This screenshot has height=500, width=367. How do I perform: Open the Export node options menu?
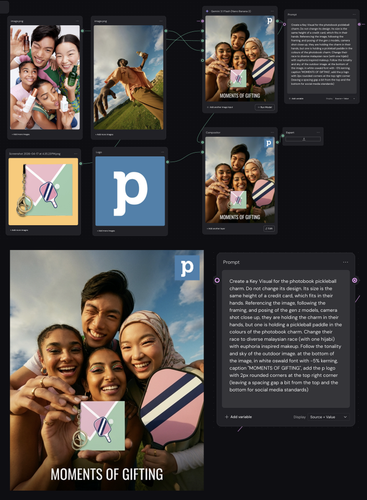[x=318, y=132]
